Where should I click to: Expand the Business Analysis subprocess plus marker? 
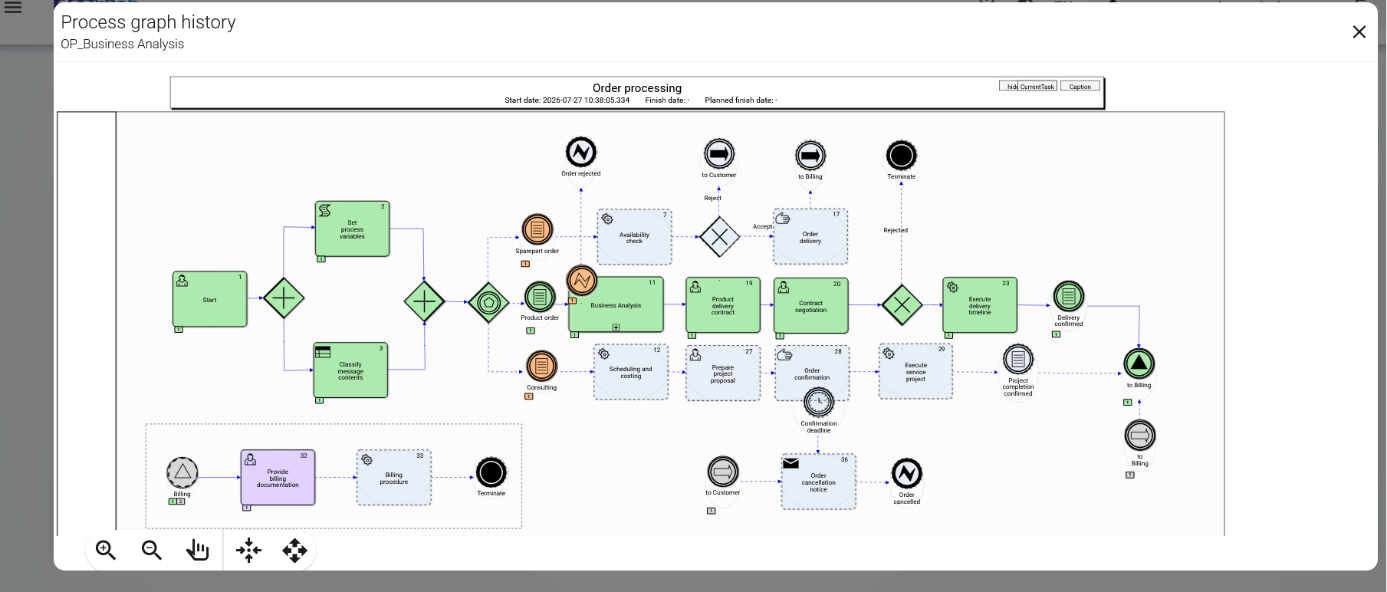click(616, 327)
